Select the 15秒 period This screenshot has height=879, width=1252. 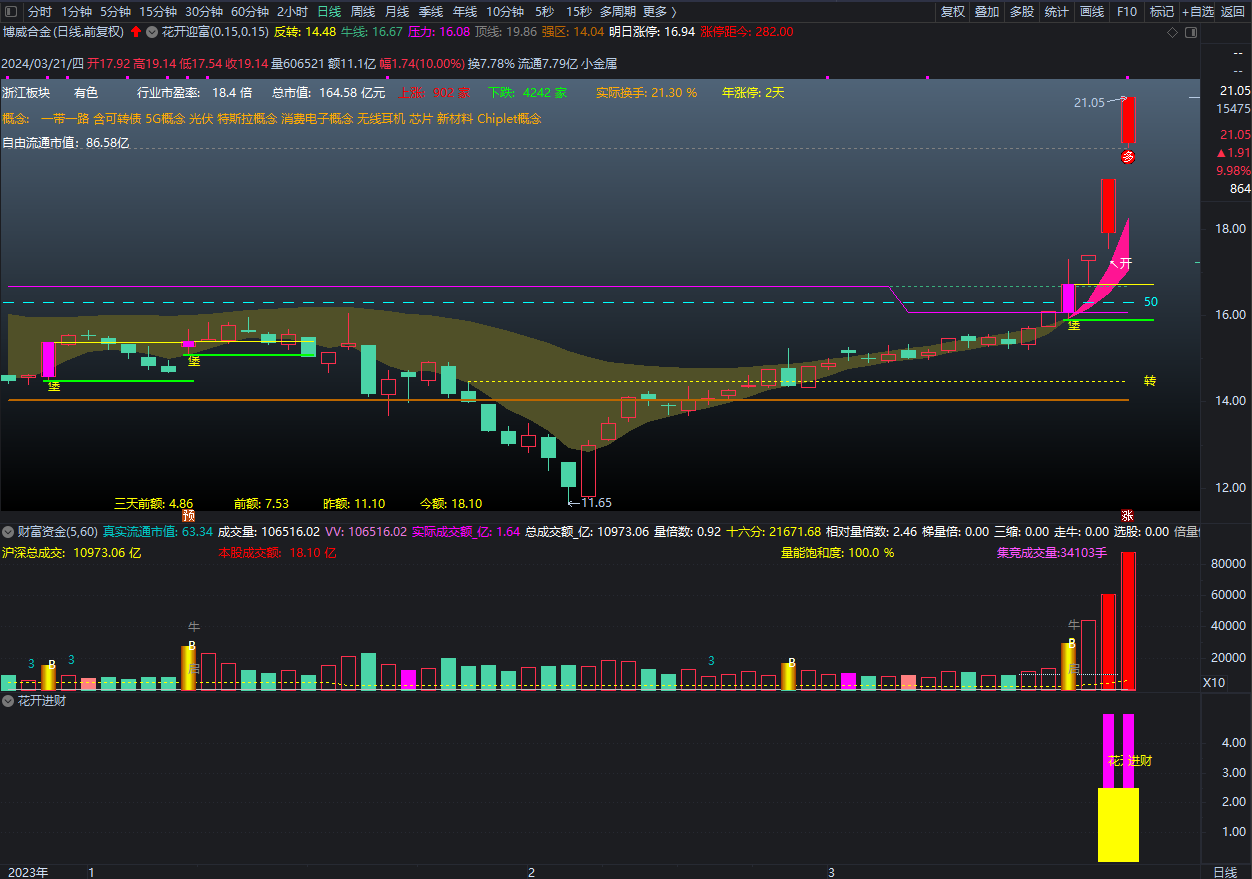click(578, 12)
